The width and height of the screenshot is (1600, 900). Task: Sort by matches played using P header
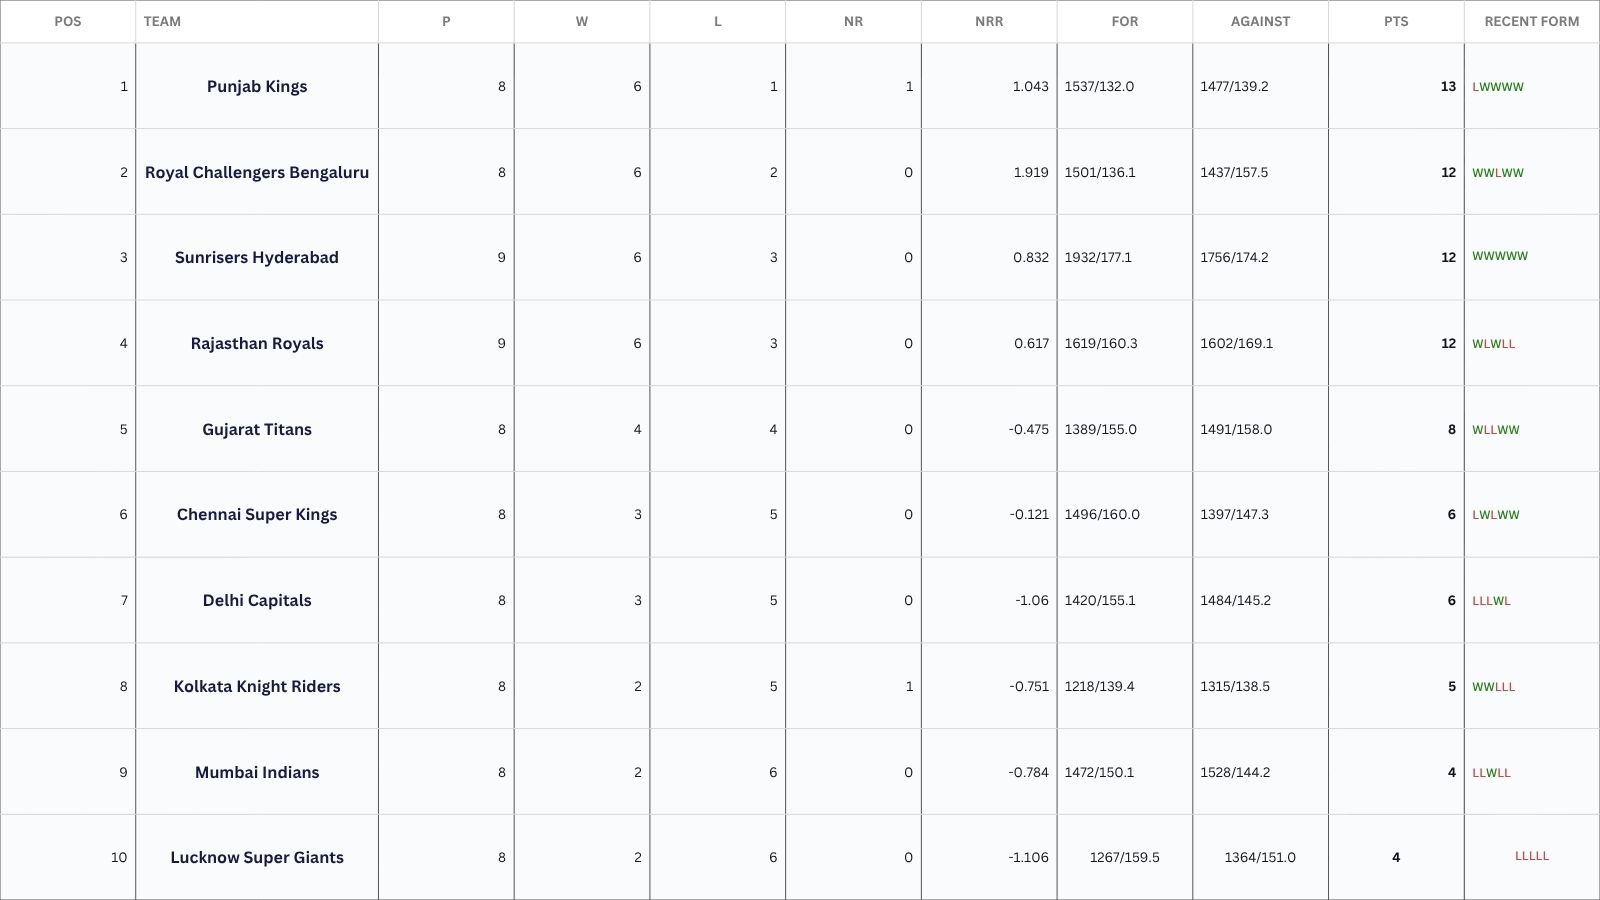tap(446, 21)
